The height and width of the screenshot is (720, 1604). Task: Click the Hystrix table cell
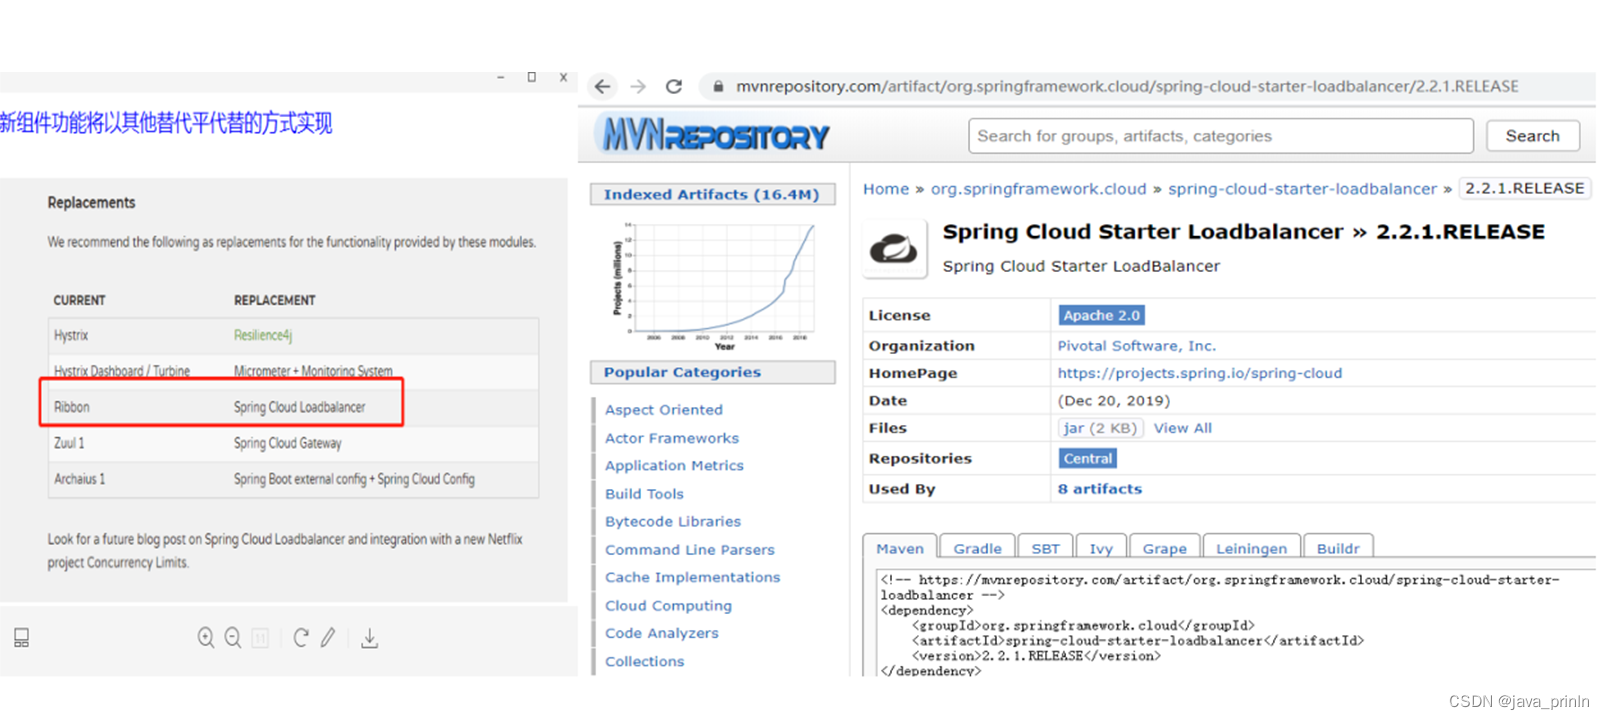71,335
